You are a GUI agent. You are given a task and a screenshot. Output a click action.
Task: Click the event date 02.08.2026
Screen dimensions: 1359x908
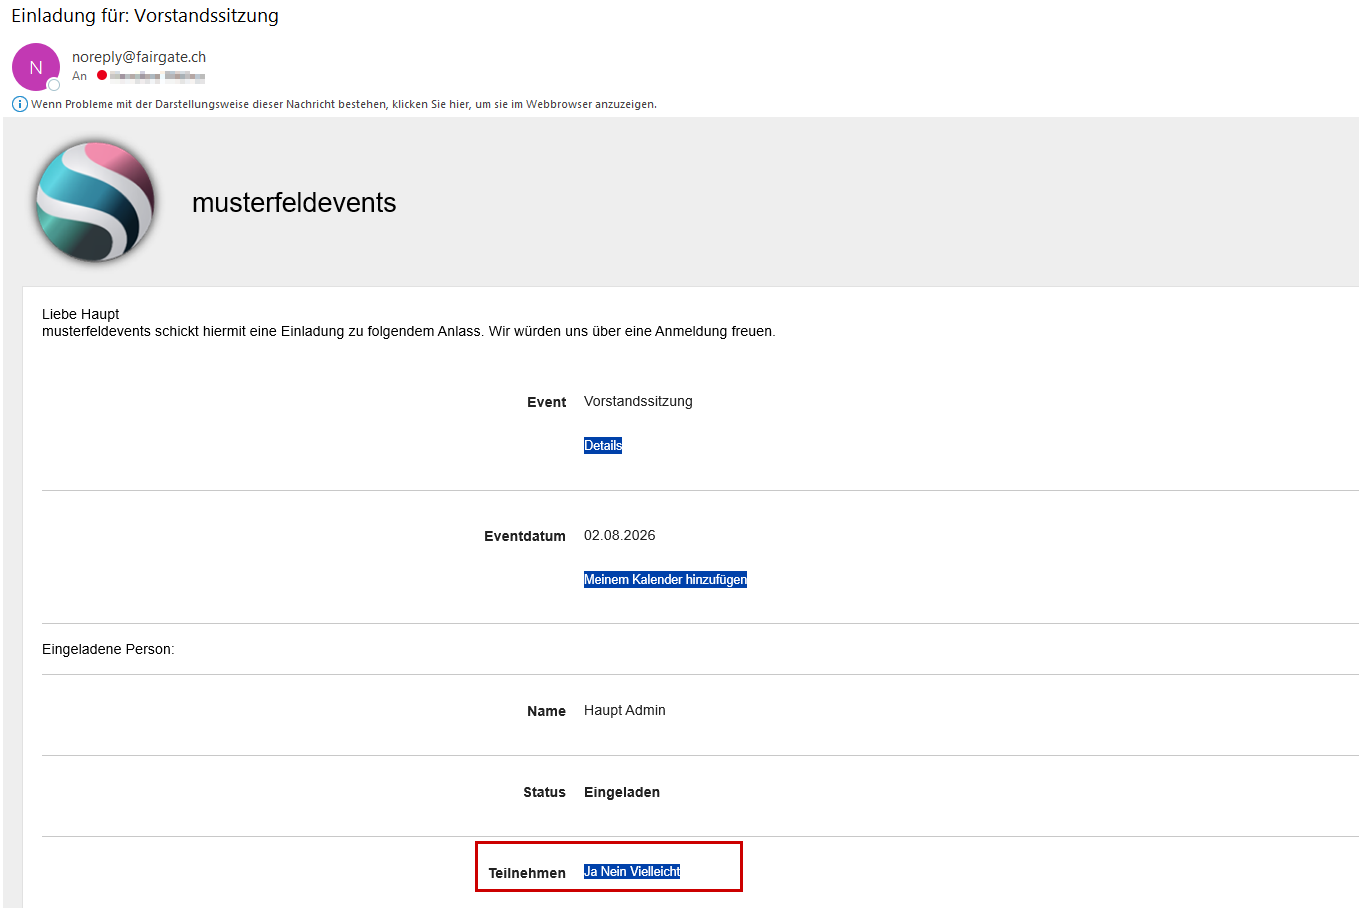tap(619, 536)
